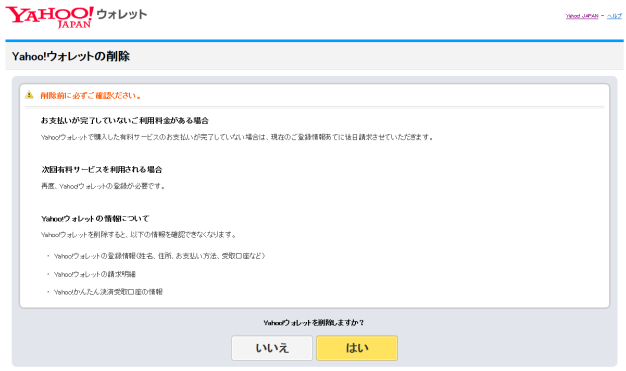Click bullet Yahoo!ウォレットの登録情報
Screen dimensions: 626x371
click(160, 256)
